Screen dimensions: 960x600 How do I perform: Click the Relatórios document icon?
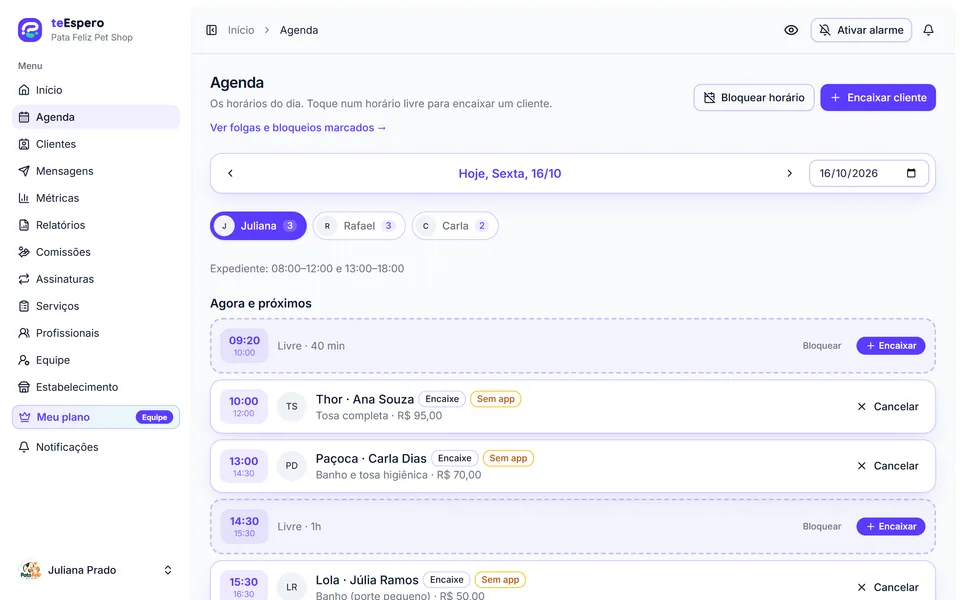(x=24, y=225)
